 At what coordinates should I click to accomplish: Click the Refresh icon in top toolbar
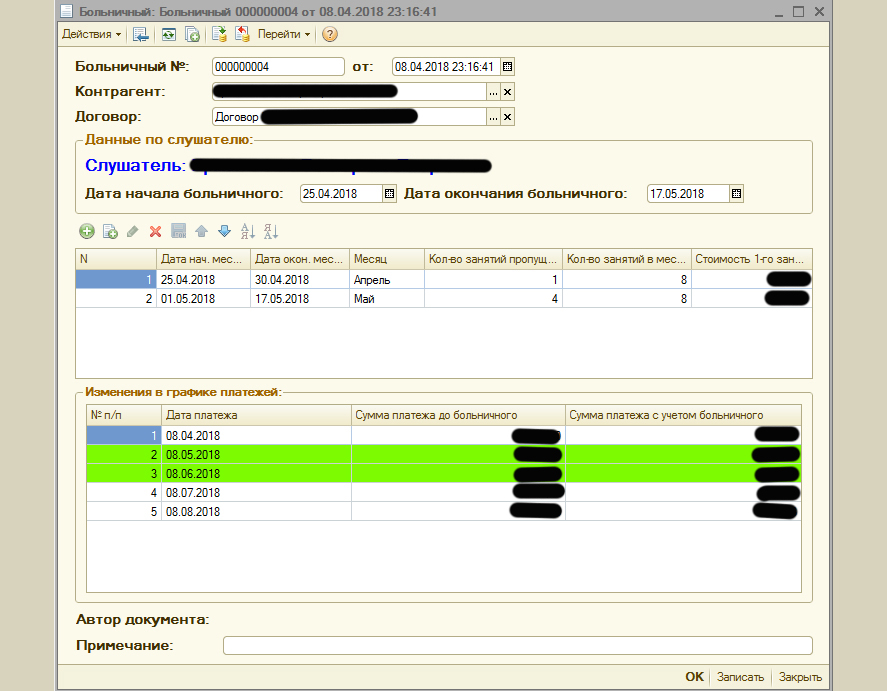coord(168,34)
